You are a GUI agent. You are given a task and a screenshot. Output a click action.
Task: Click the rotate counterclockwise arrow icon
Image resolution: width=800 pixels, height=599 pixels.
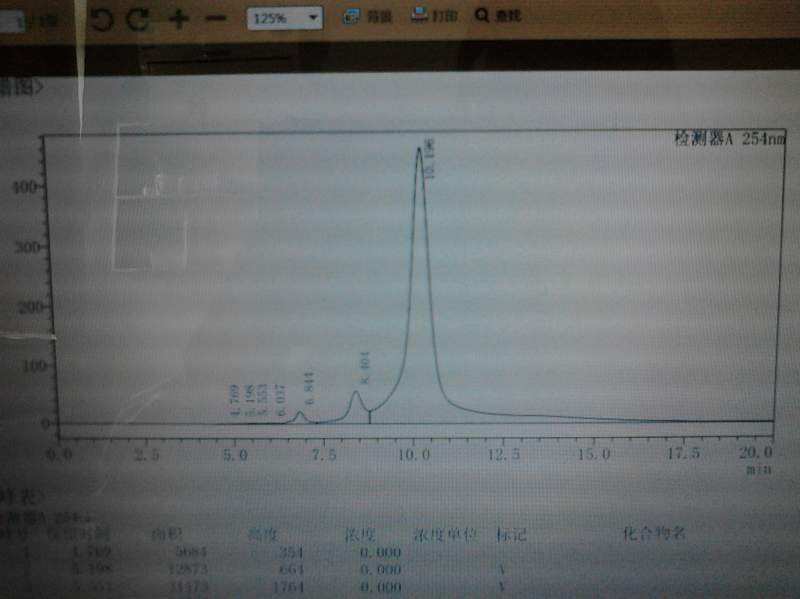click(102, 20)
